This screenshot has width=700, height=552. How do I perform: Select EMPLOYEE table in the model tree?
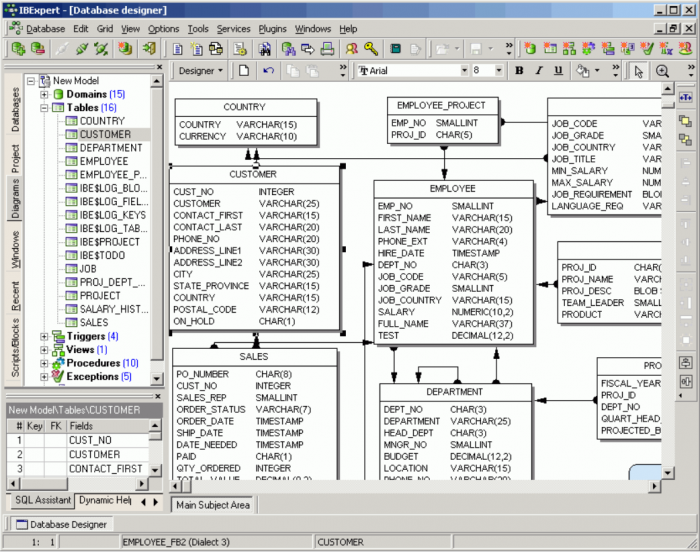[104, 161]
